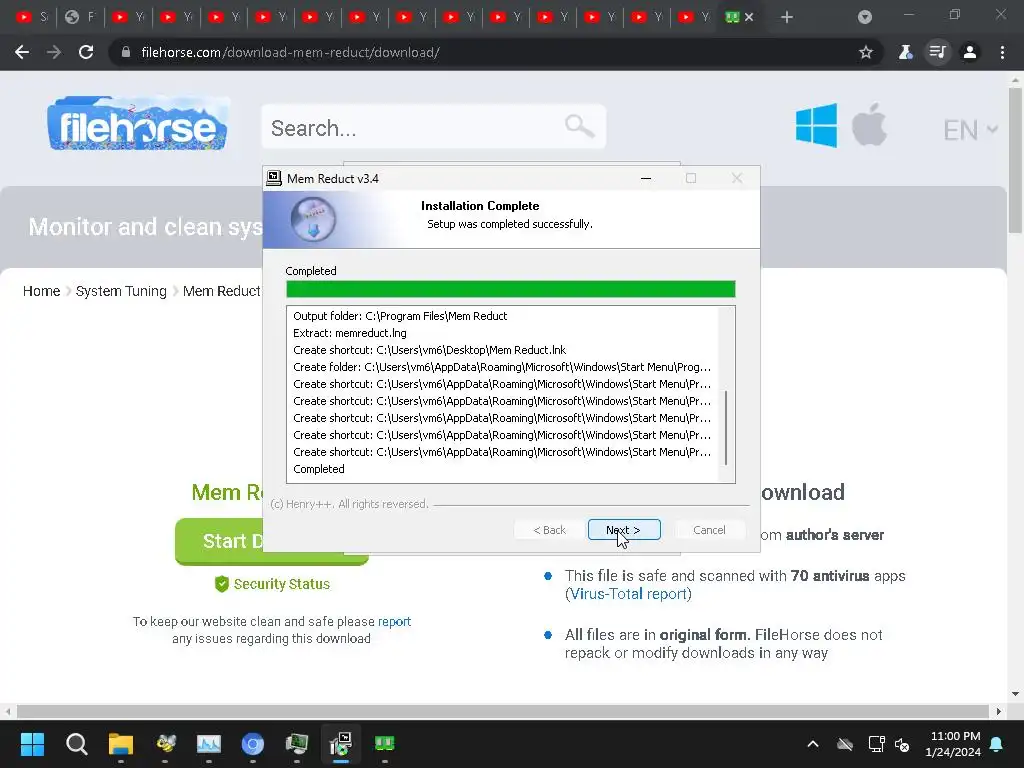Click the Next button in installer
Screen dimensions: 1024x768
624,530
